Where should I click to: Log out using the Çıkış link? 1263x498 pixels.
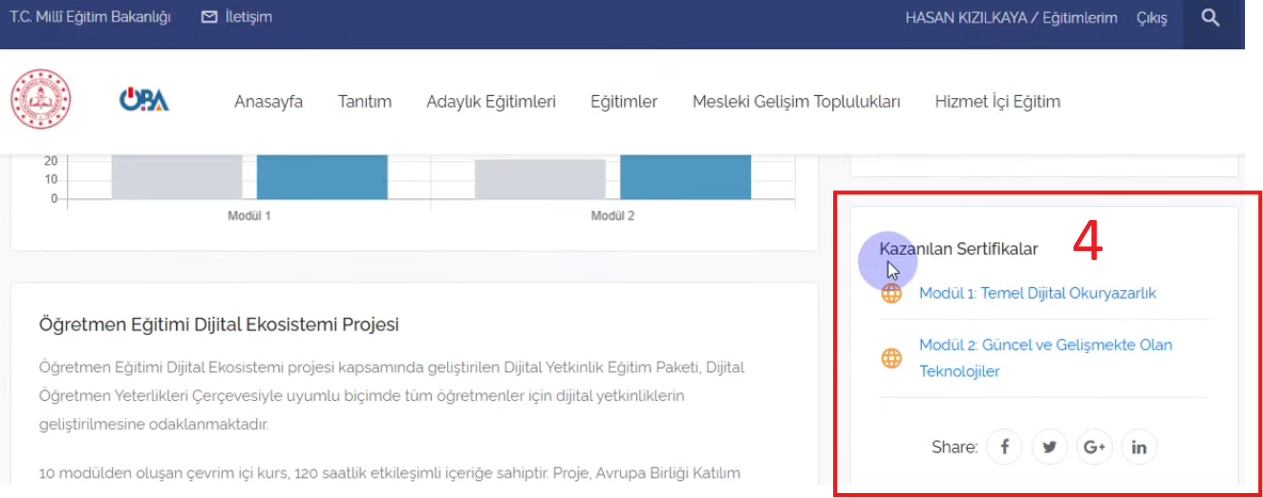tap(1151, 18)
